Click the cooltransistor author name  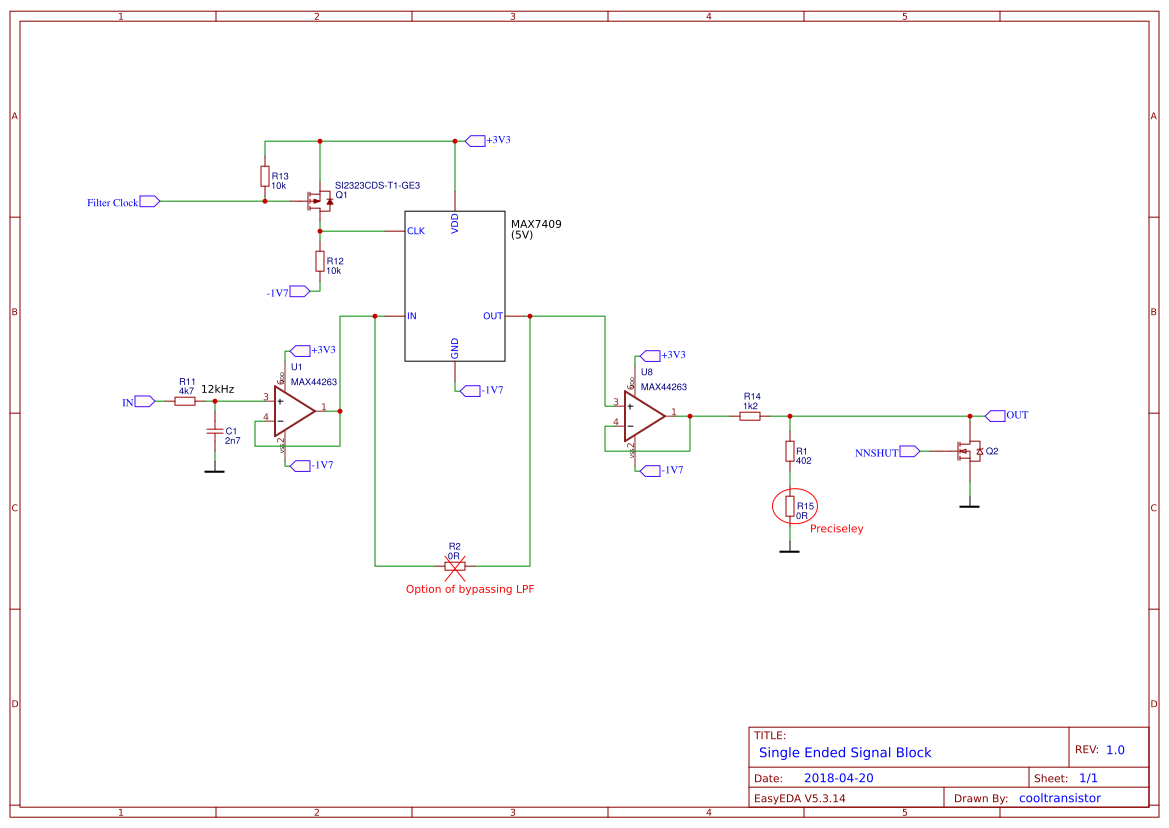pyautogui.click(x=1061, y=797)
